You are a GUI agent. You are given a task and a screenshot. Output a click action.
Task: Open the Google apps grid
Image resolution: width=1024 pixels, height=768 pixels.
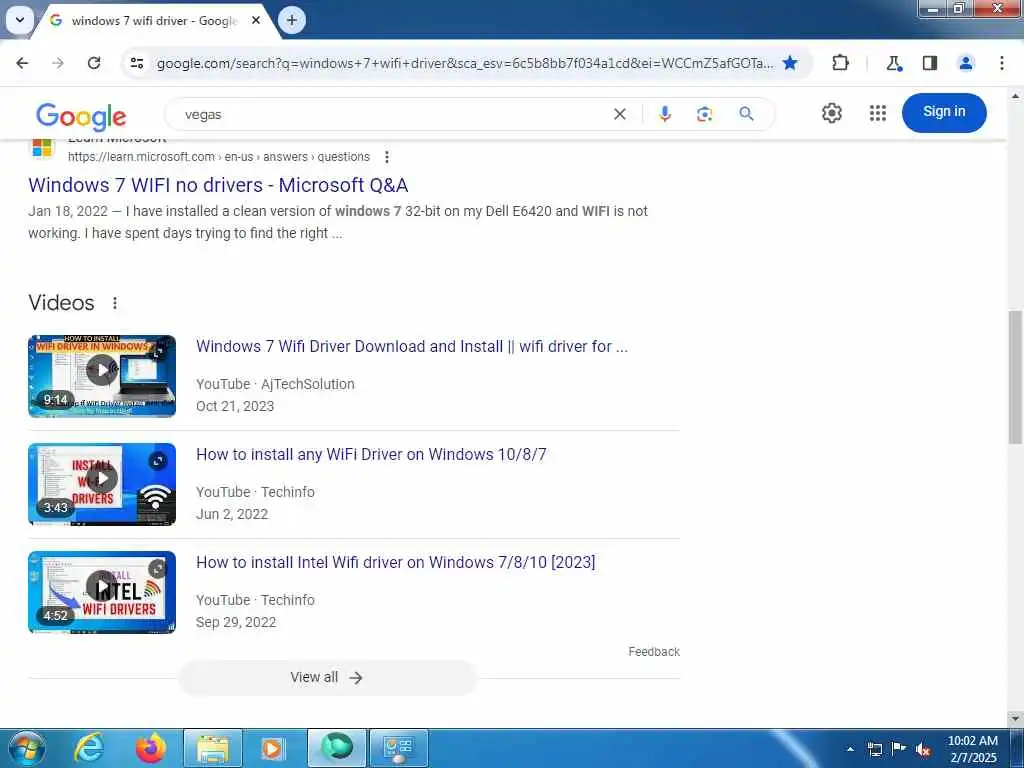[878, 113]
